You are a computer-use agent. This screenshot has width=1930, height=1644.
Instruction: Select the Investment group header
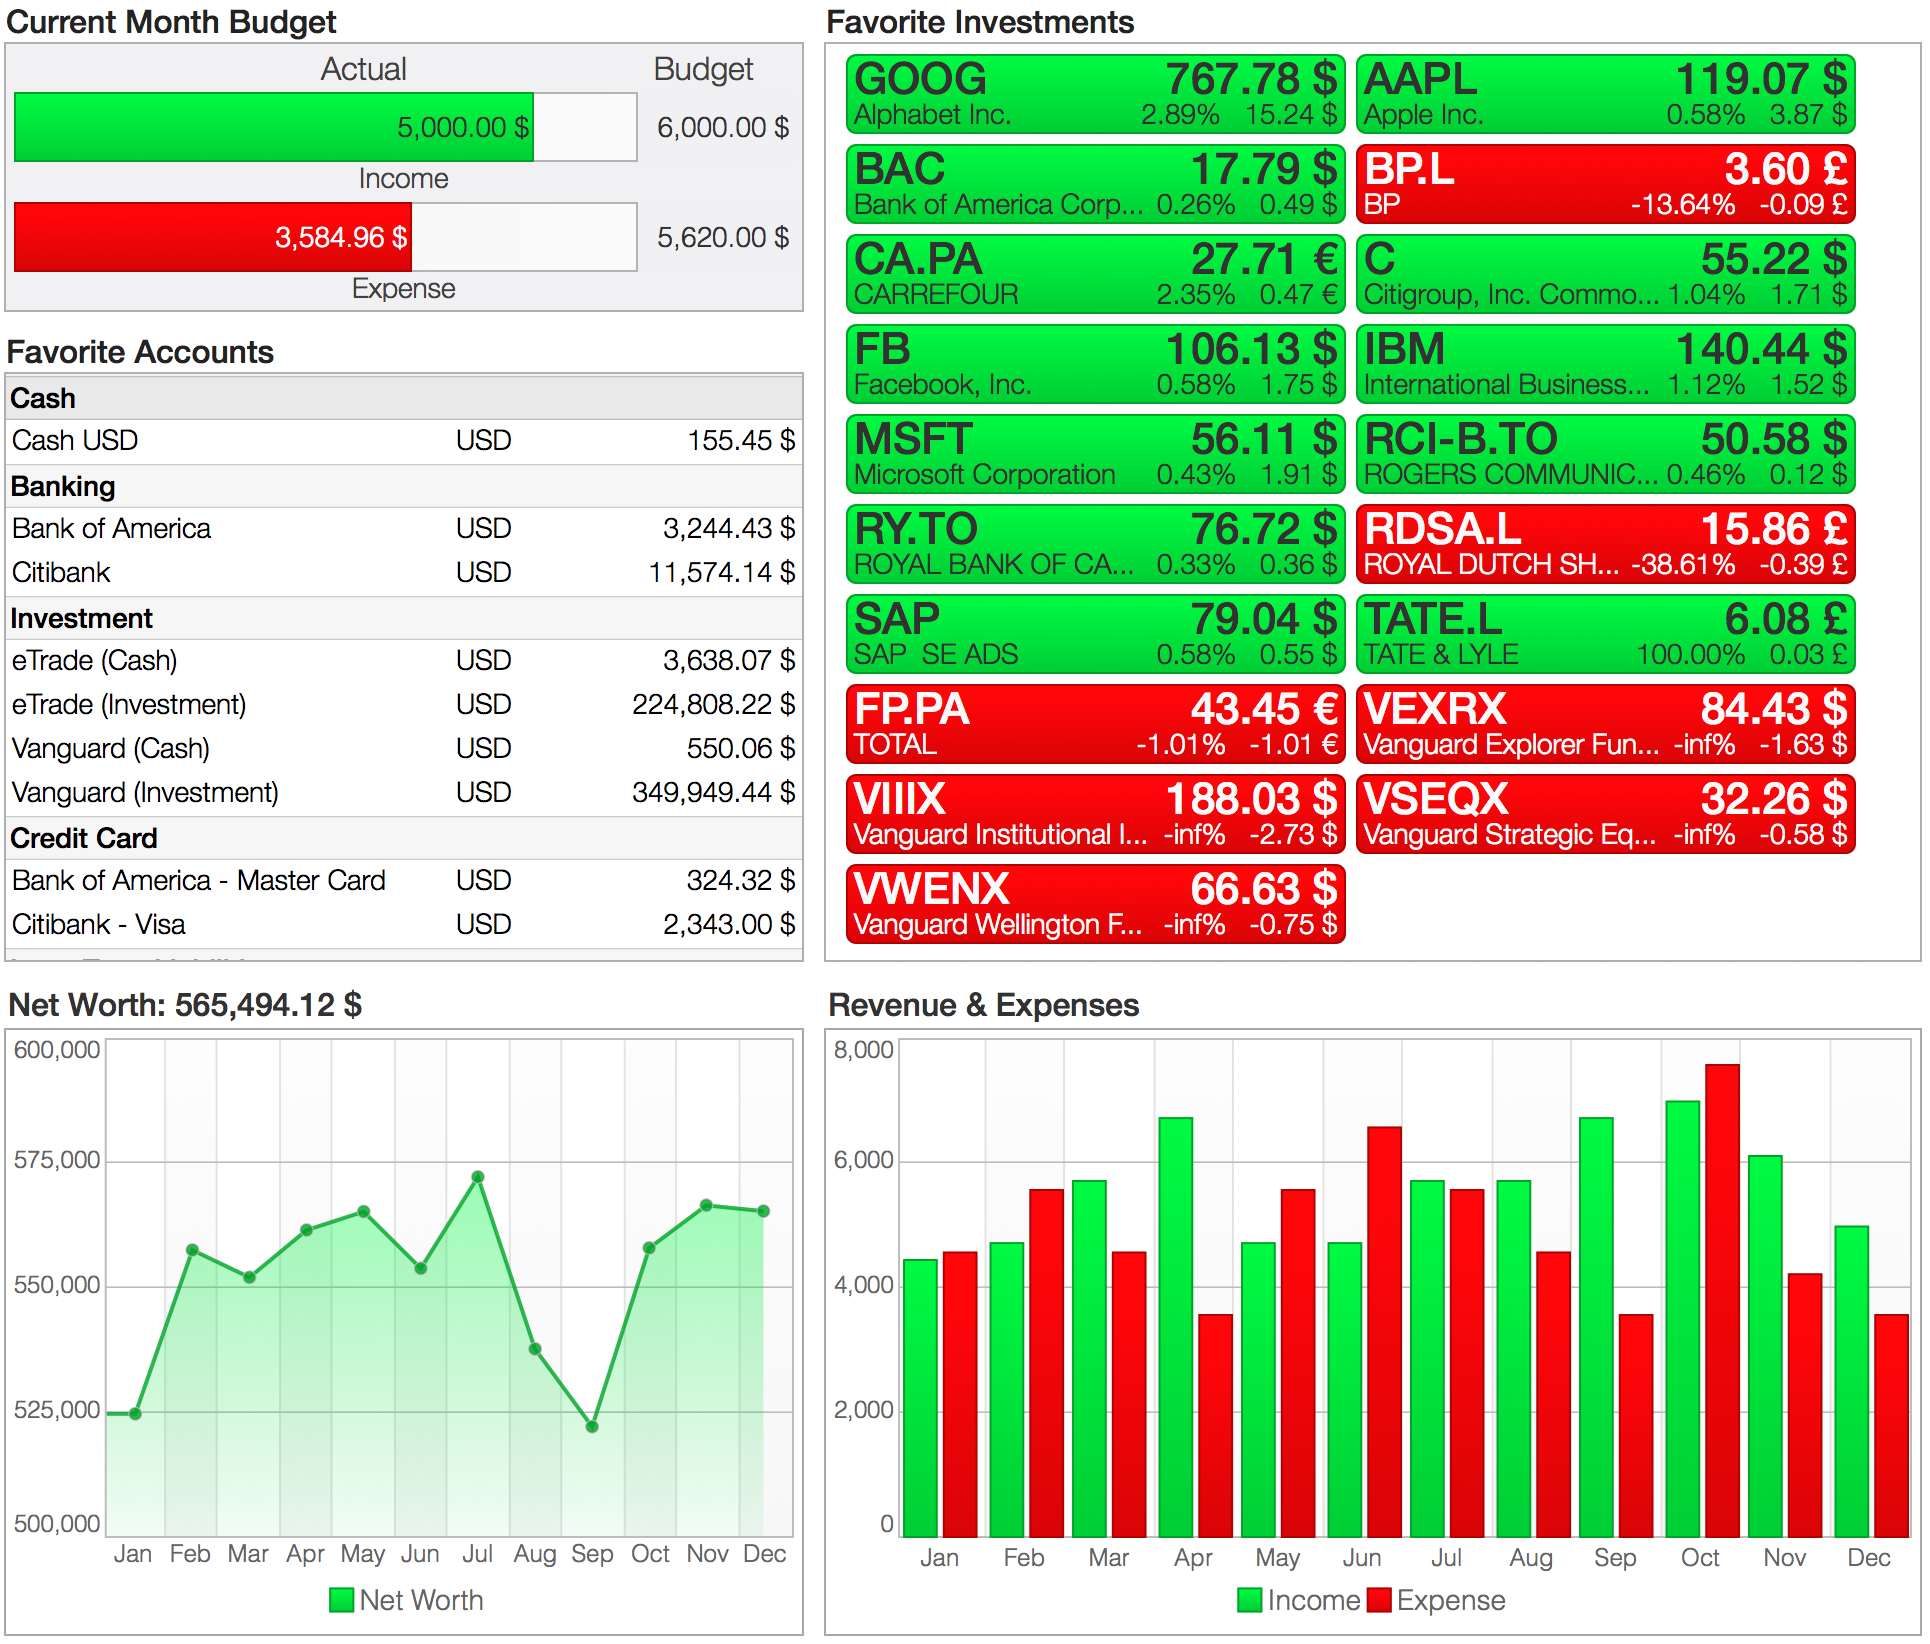404,618
